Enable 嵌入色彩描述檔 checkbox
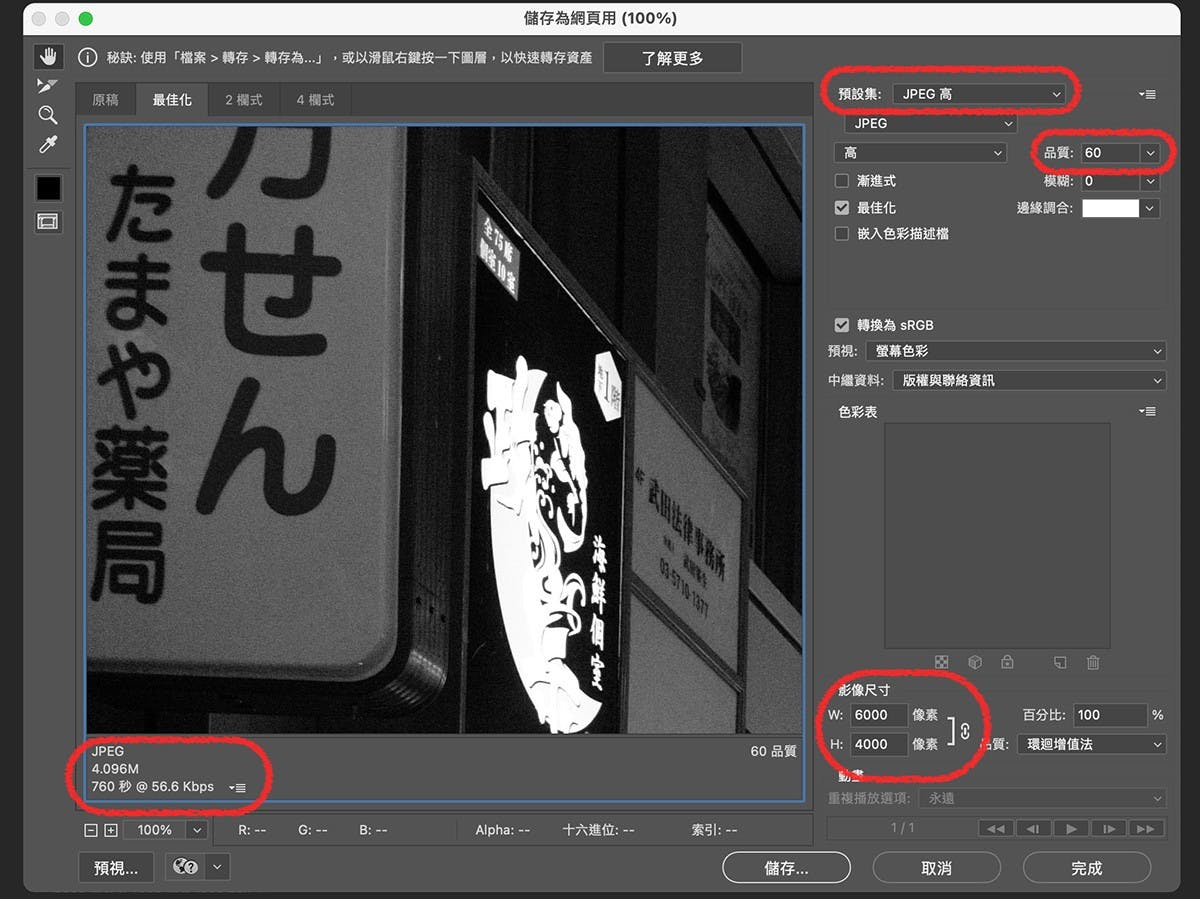This screenshot has height=899, width=1200. pos(842,234)
